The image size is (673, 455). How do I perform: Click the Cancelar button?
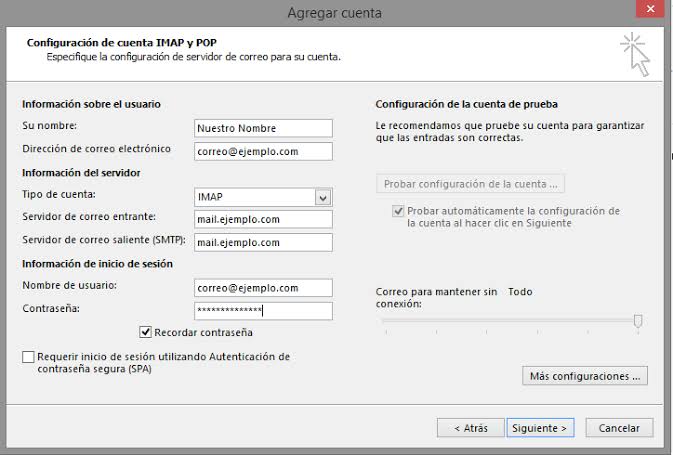[x=619, y=428]
